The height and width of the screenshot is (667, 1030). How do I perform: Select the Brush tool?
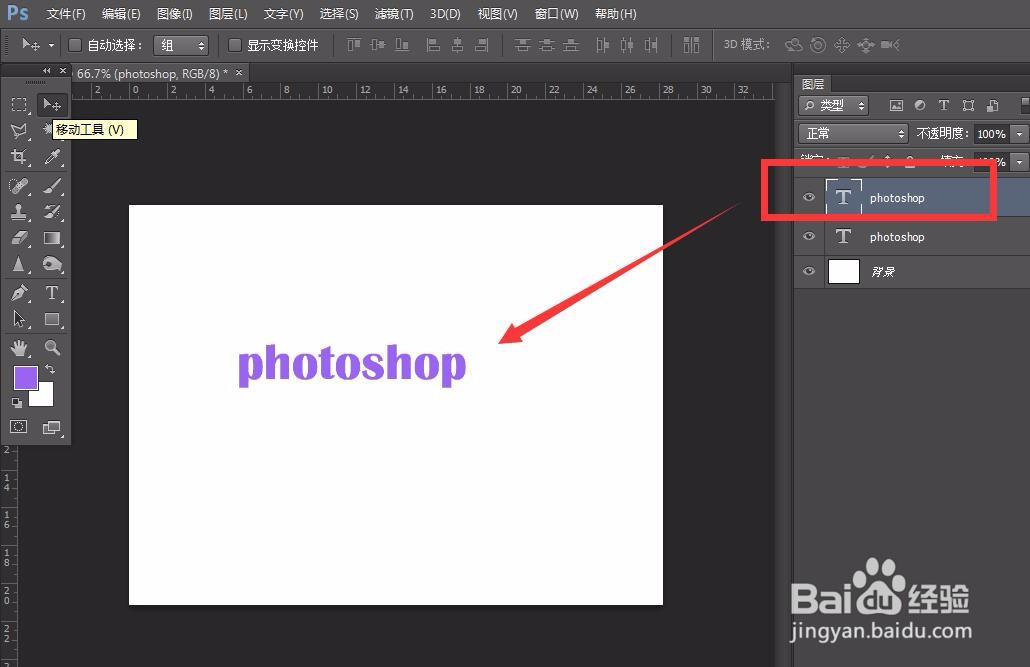click(x=52, y=186)
